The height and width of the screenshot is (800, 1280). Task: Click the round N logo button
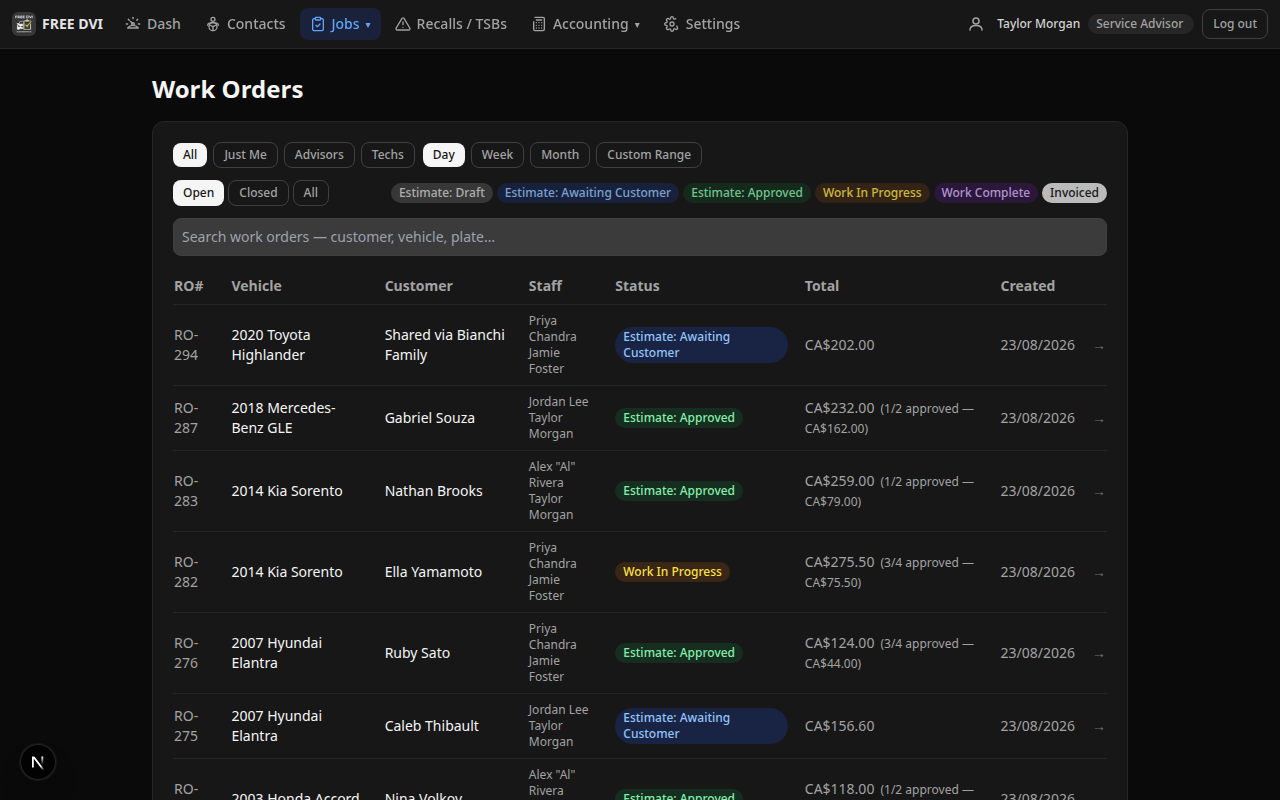pyautogui.click(x=38, y=762)
